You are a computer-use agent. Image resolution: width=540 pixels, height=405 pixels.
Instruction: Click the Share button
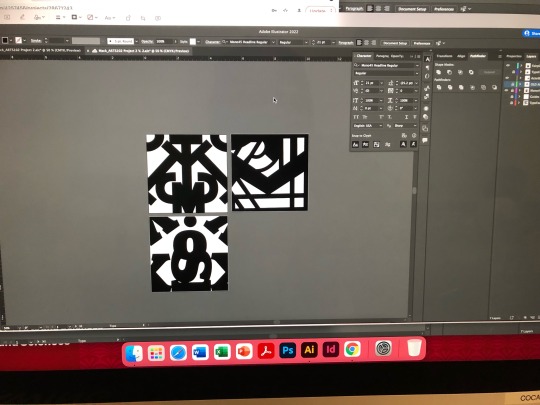pyautogui.click(x=531, y=33)
